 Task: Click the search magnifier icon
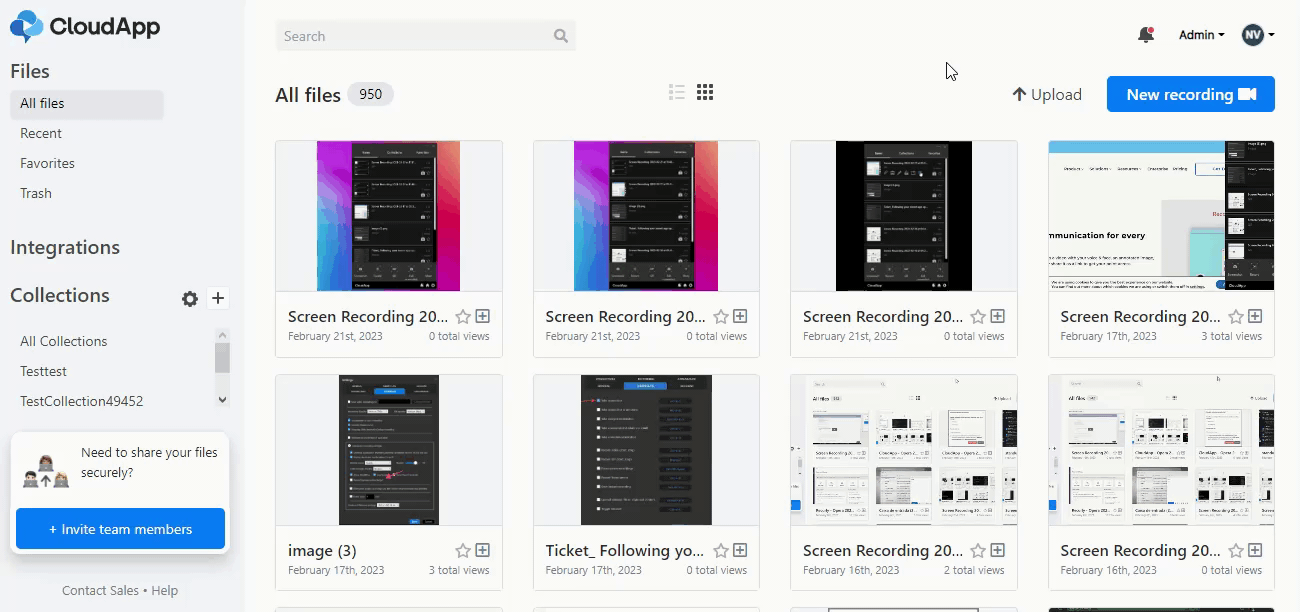coord(561,36)
